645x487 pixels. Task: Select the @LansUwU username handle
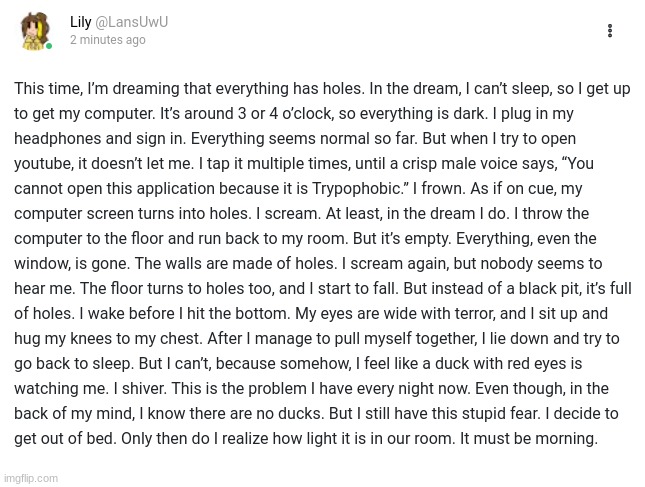(x=132, y=22)
